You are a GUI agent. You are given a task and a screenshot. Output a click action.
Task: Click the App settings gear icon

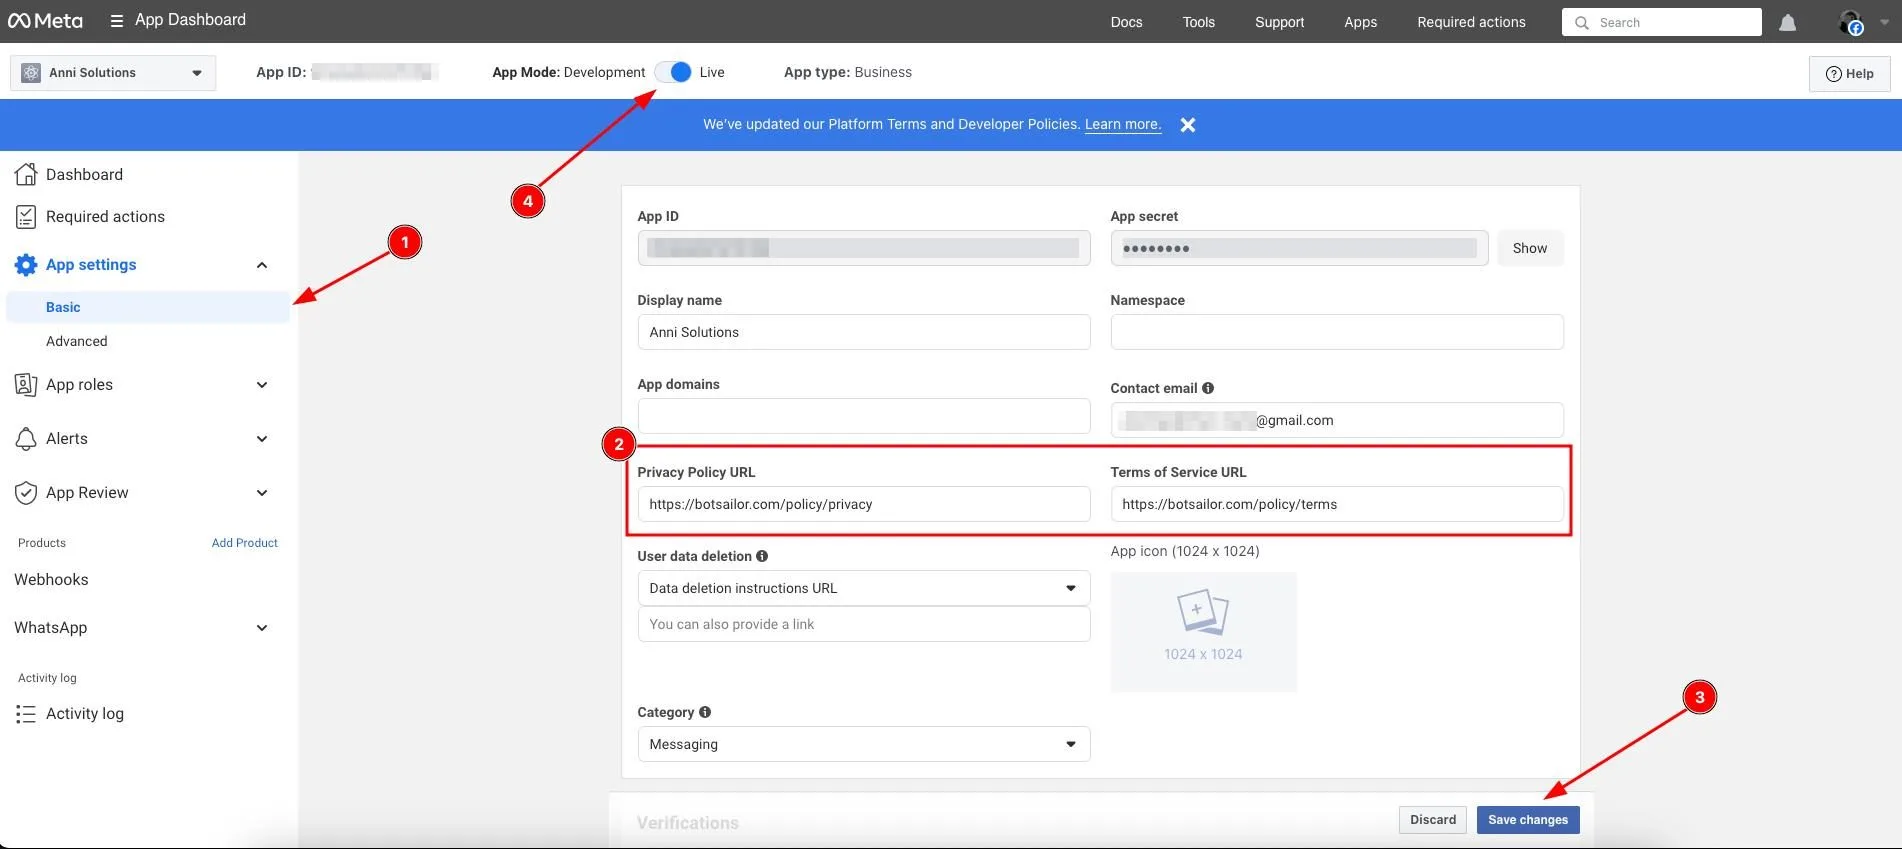(x=26, y=265)
